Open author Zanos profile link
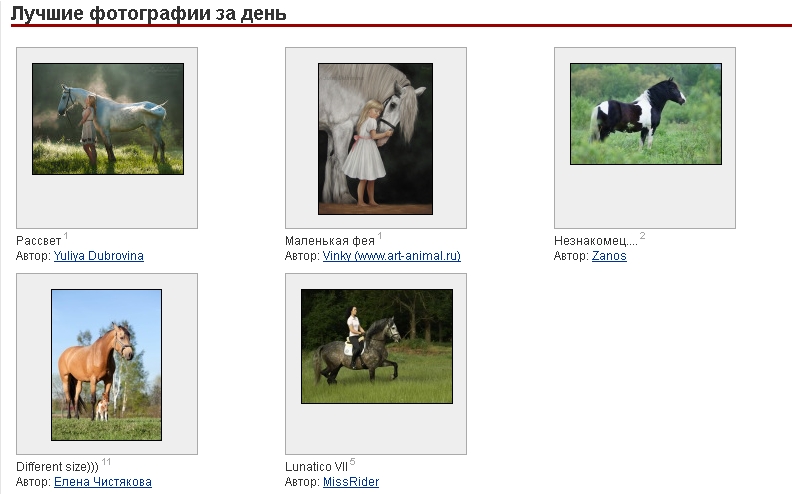This screenshot has width=792, height=494. [609, 256]
